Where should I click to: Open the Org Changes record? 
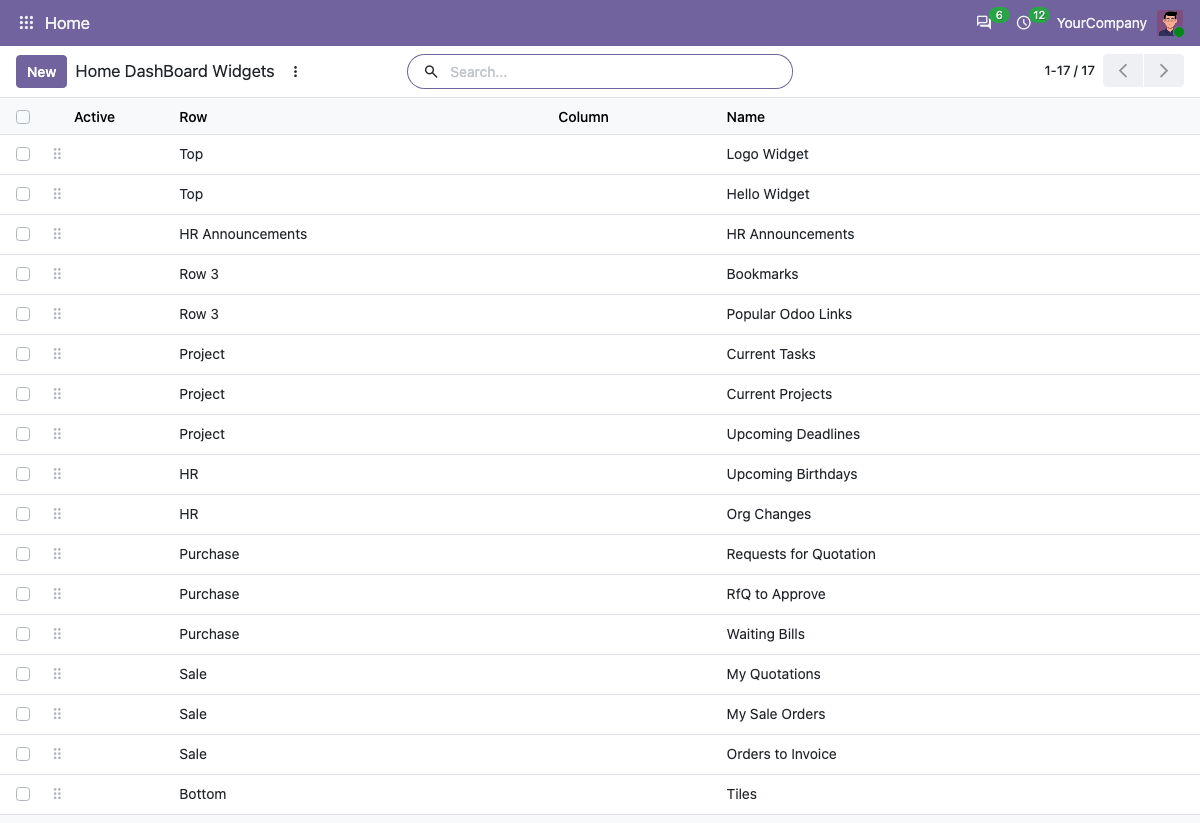pyautogui.click(x=768, y=514)
